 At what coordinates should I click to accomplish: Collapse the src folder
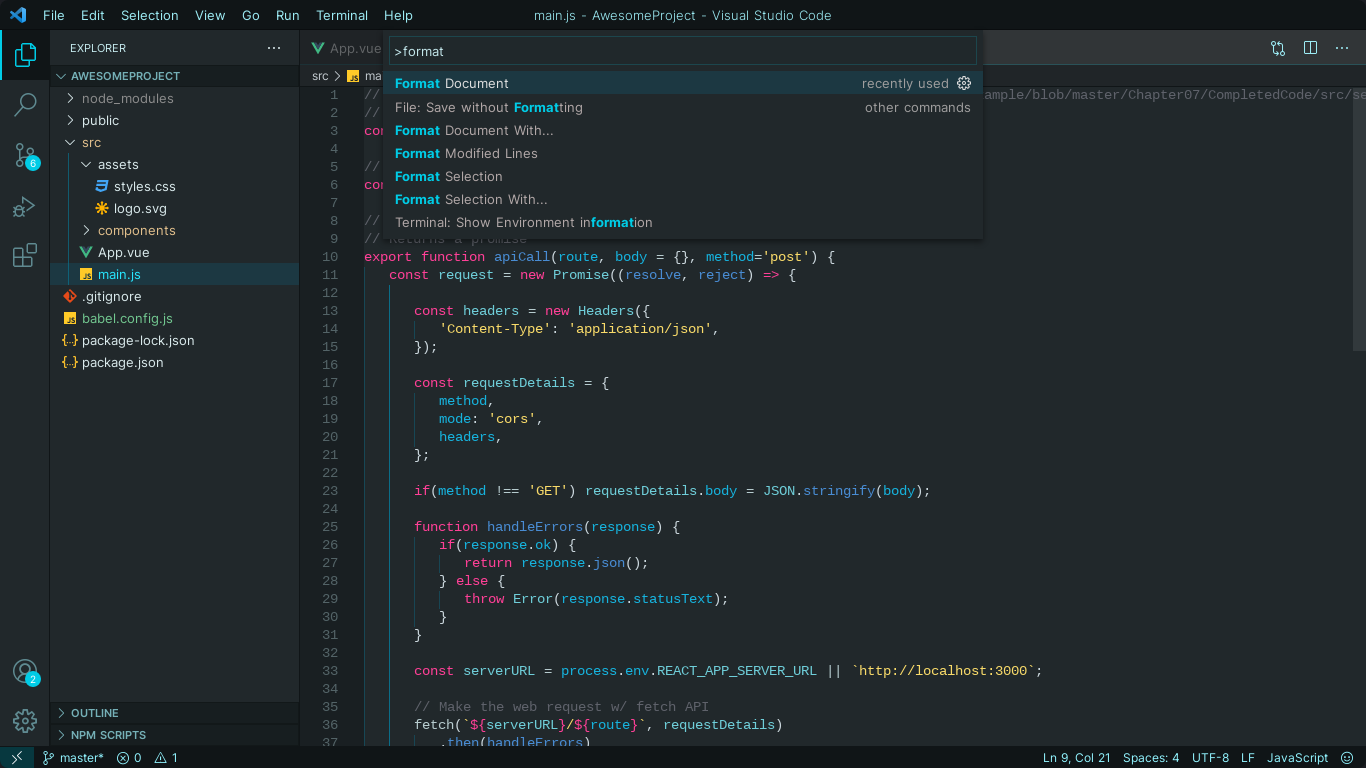click(x=174, y=142)
